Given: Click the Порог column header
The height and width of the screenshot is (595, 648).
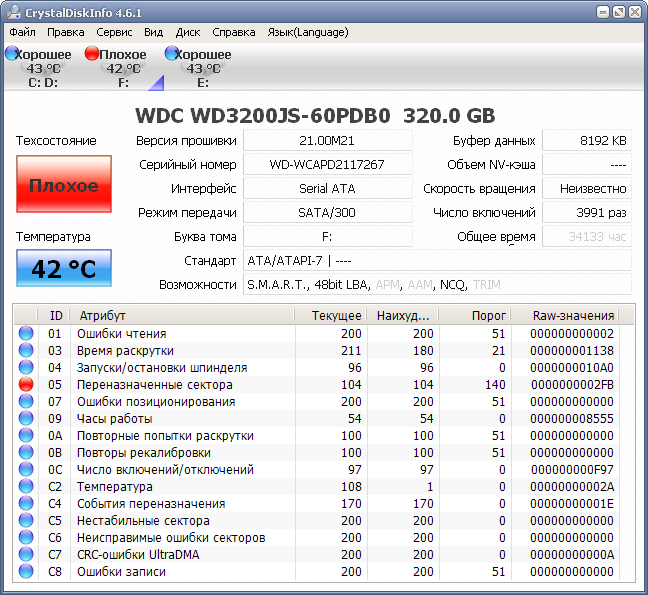Looking at the screenshot, I should tap(475, 315).
